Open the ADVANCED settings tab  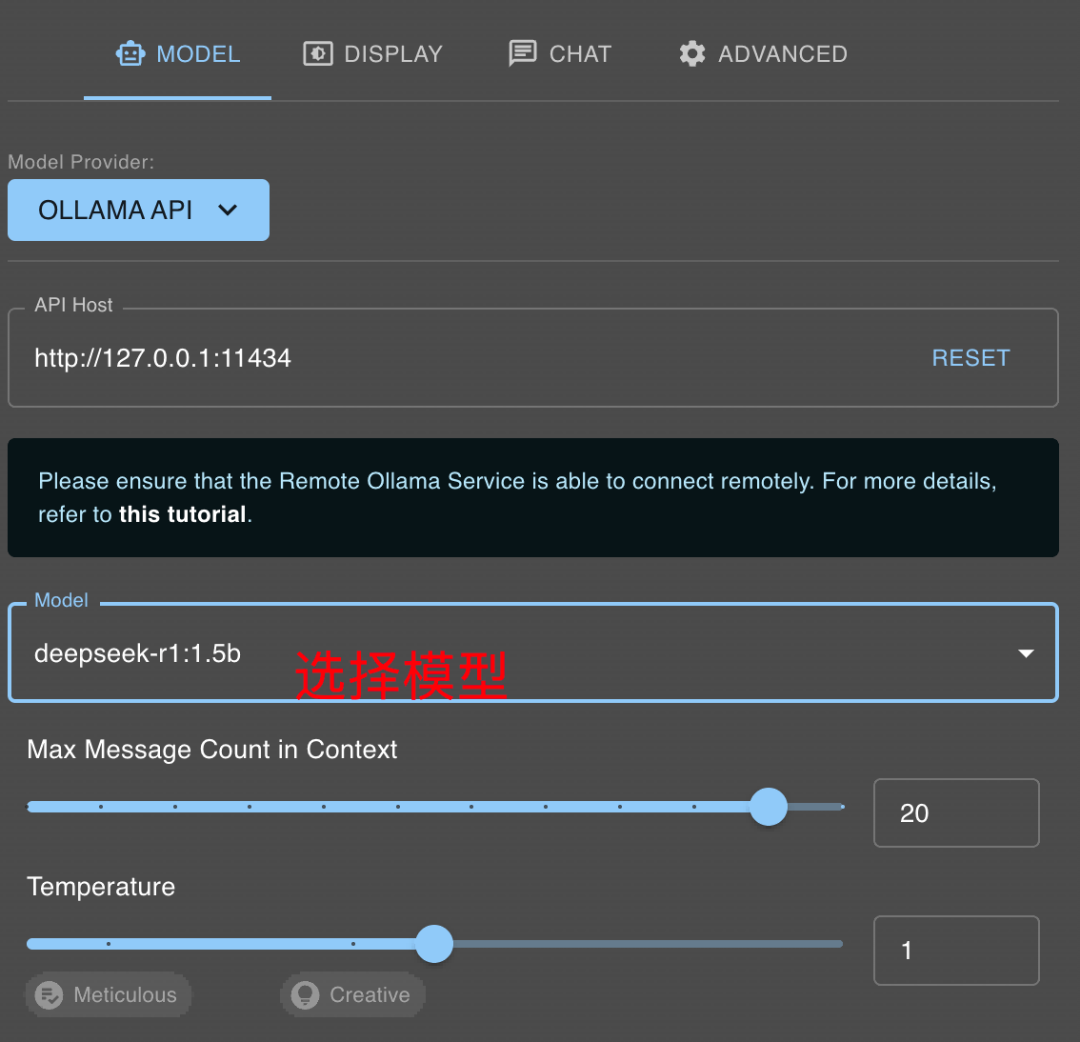[762, 54]
